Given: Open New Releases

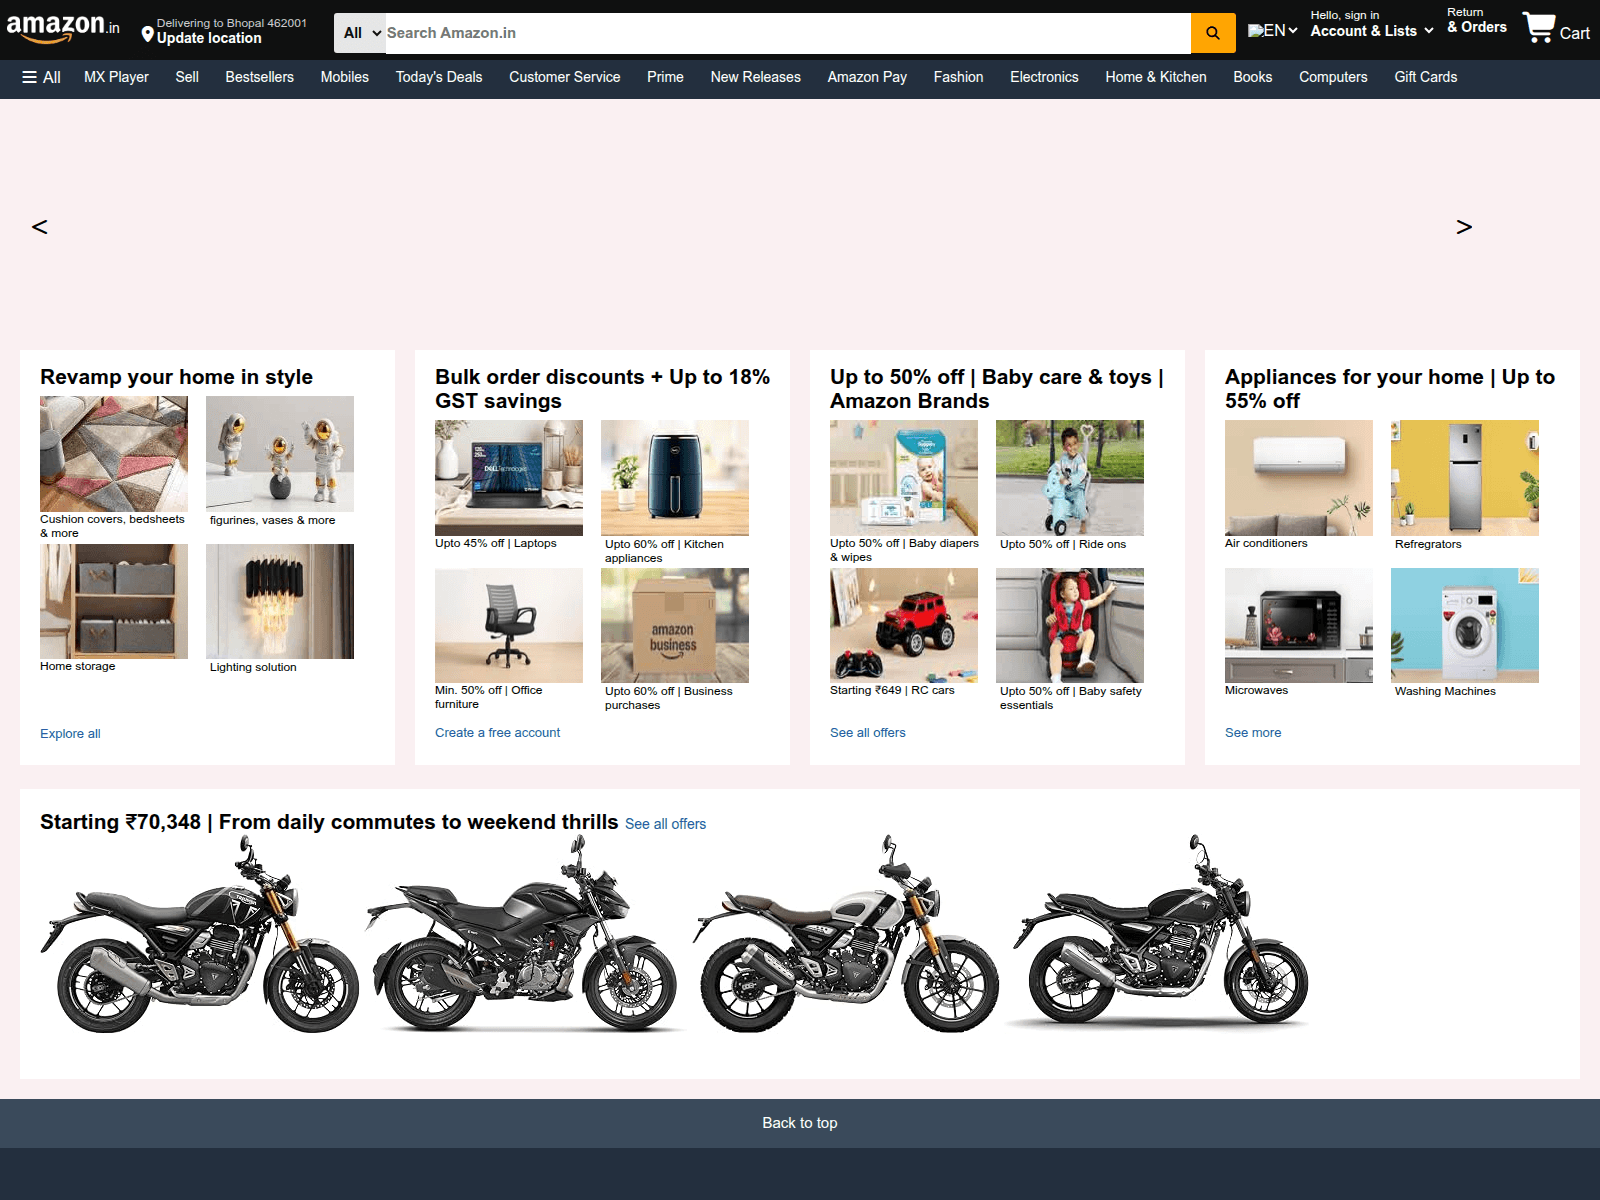Looking at the screenshot, I should point(756,77).
